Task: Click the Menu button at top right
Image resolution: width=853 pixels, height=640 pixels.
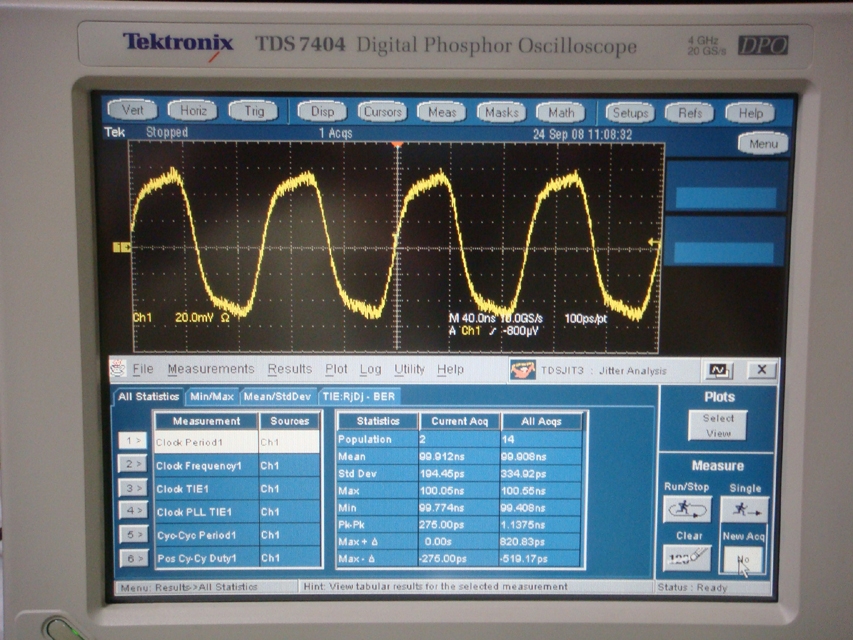Action: tap(763, 144)
